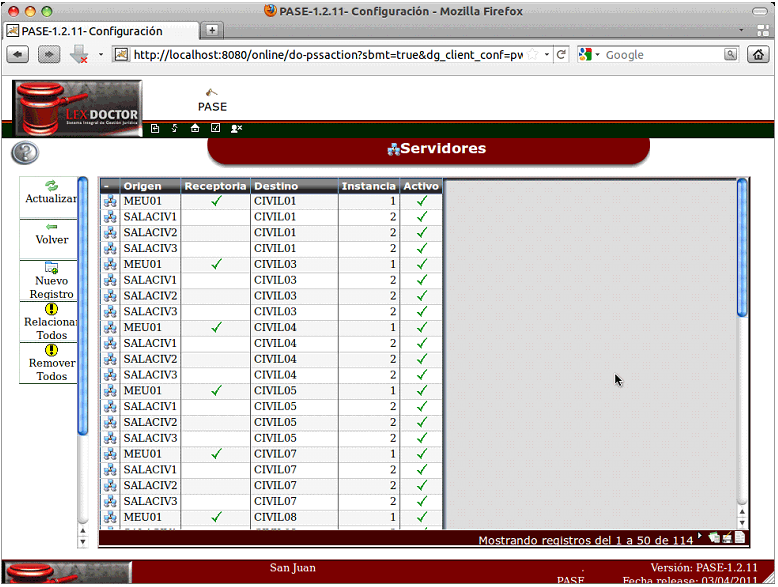Toggle Activo checkmark for MEU01 CIVIL01 row
The height and width of the screenshot is (587, 778).
pos(421,201)
